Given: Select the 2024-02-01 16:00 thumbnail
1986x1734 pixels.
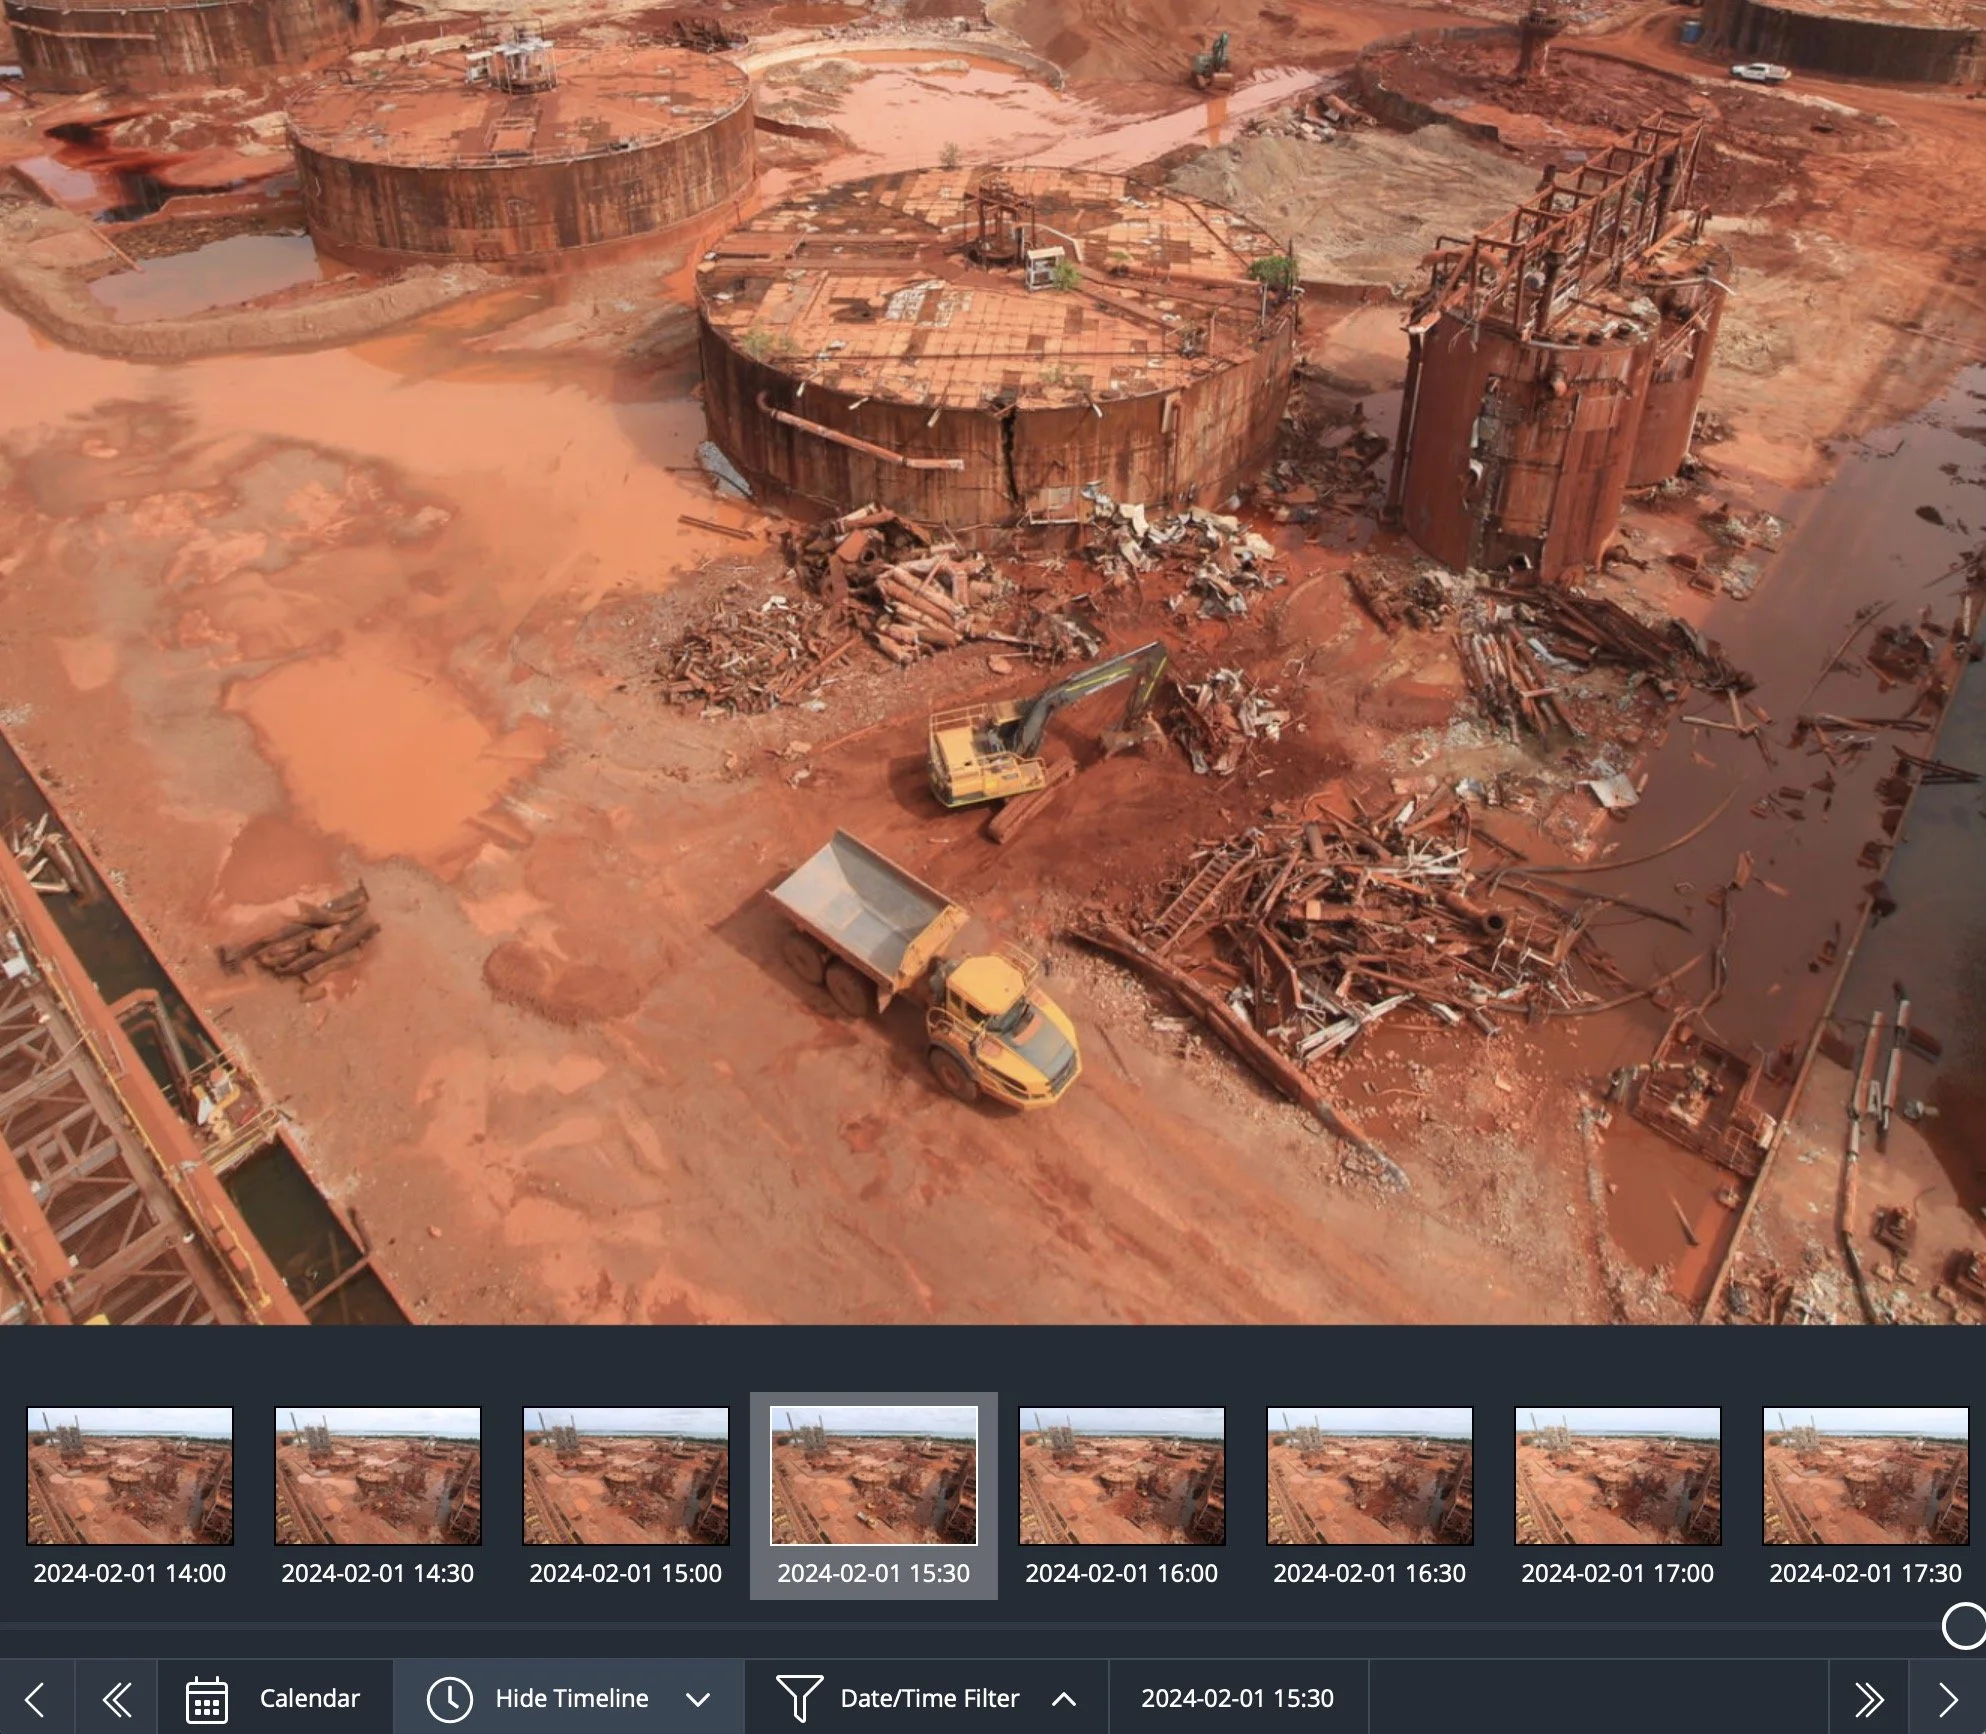Looking at the screenshot, I should click(x=1122, y=1476).
